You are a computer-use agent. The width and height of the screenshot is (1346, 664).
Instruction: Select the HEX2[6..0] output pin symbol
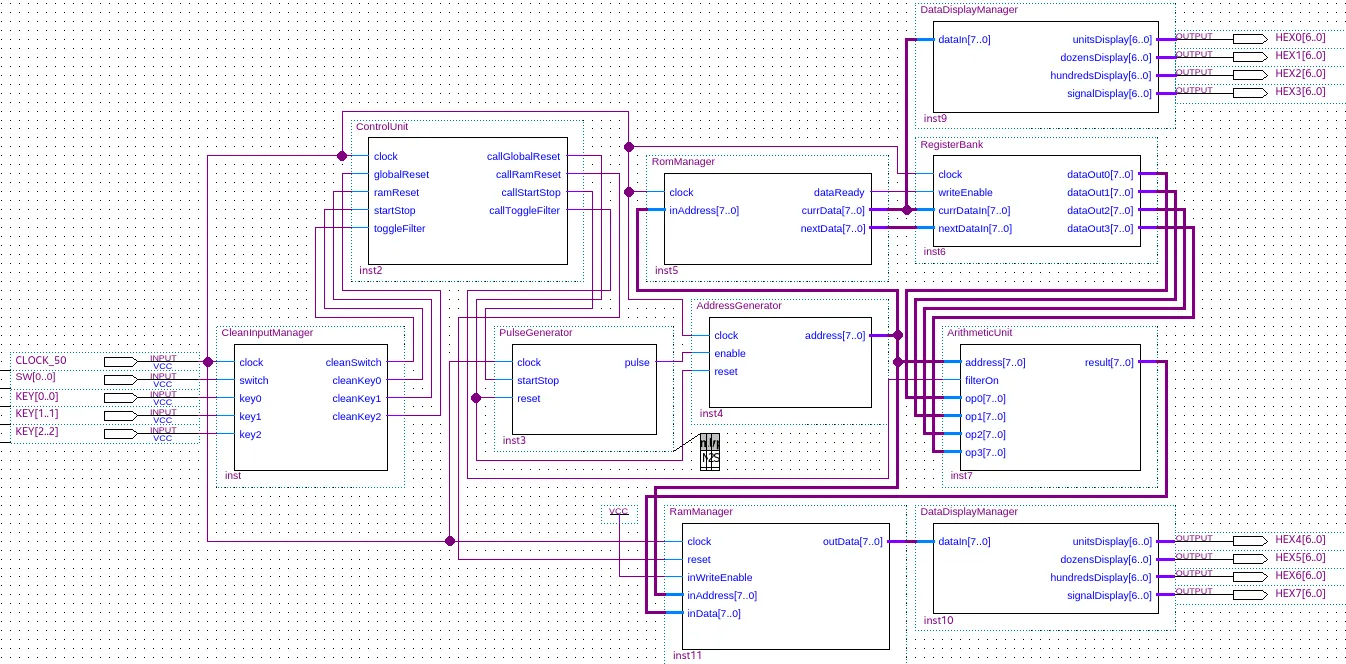[x=1250, y=74]
